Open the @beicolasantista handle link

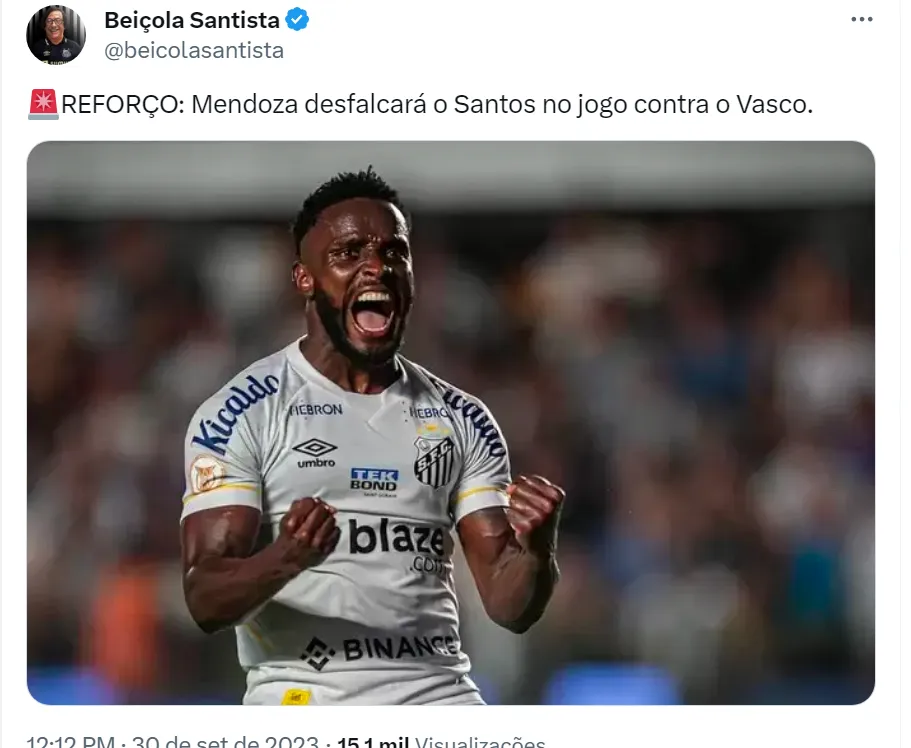(x=194, y=51)
